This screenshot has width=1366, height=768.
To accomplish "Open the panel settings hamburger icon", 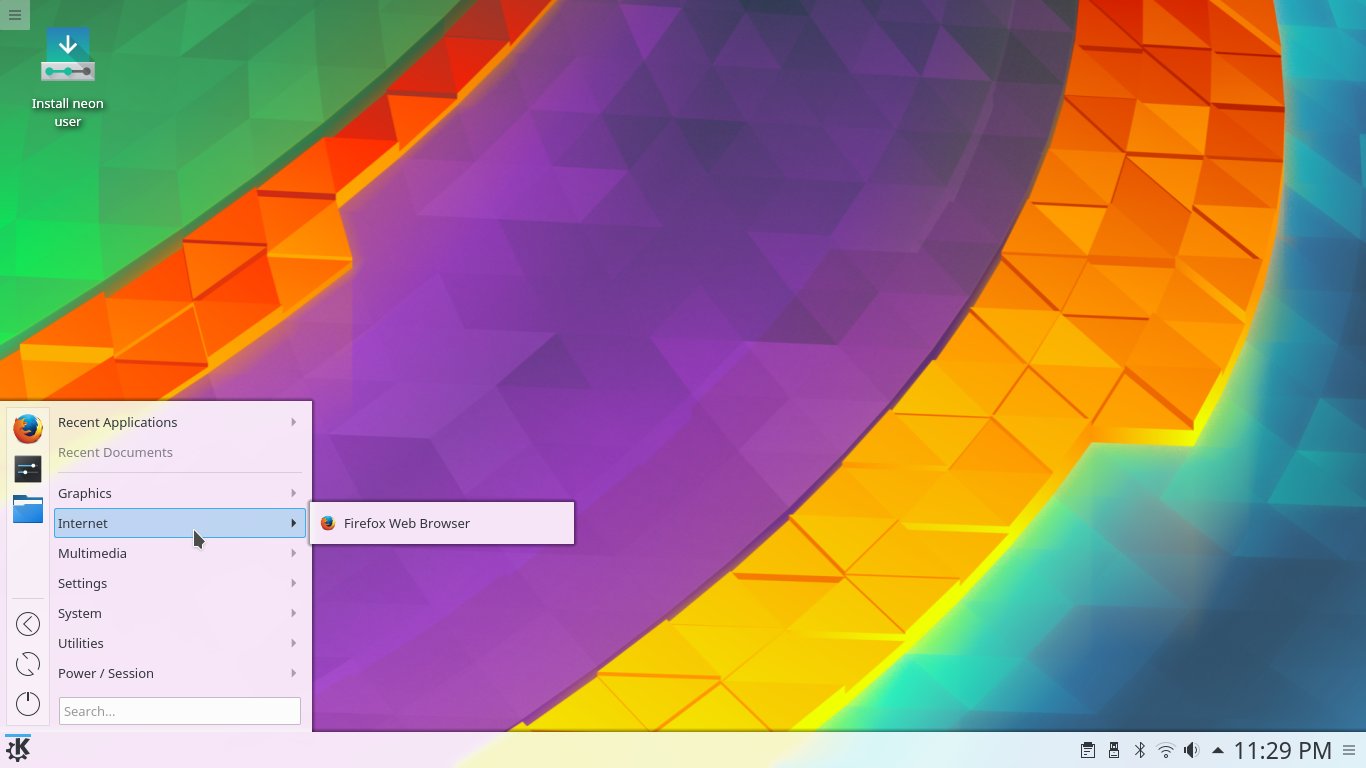I will pyautogui.click(x=1349, y=750).
